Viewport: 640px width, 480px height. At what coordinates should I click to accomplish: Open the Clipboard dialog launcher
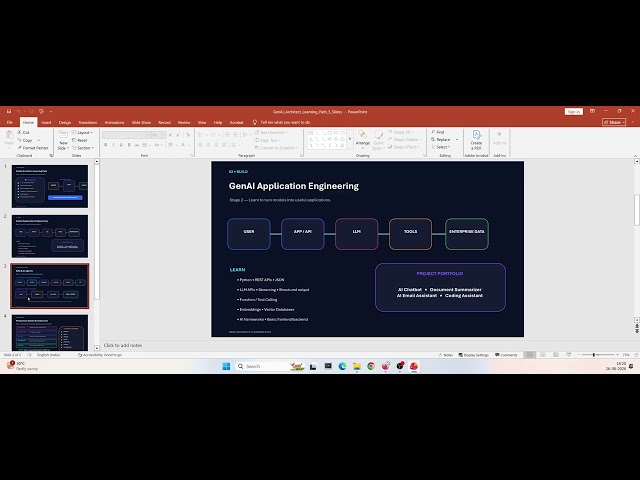51,156
